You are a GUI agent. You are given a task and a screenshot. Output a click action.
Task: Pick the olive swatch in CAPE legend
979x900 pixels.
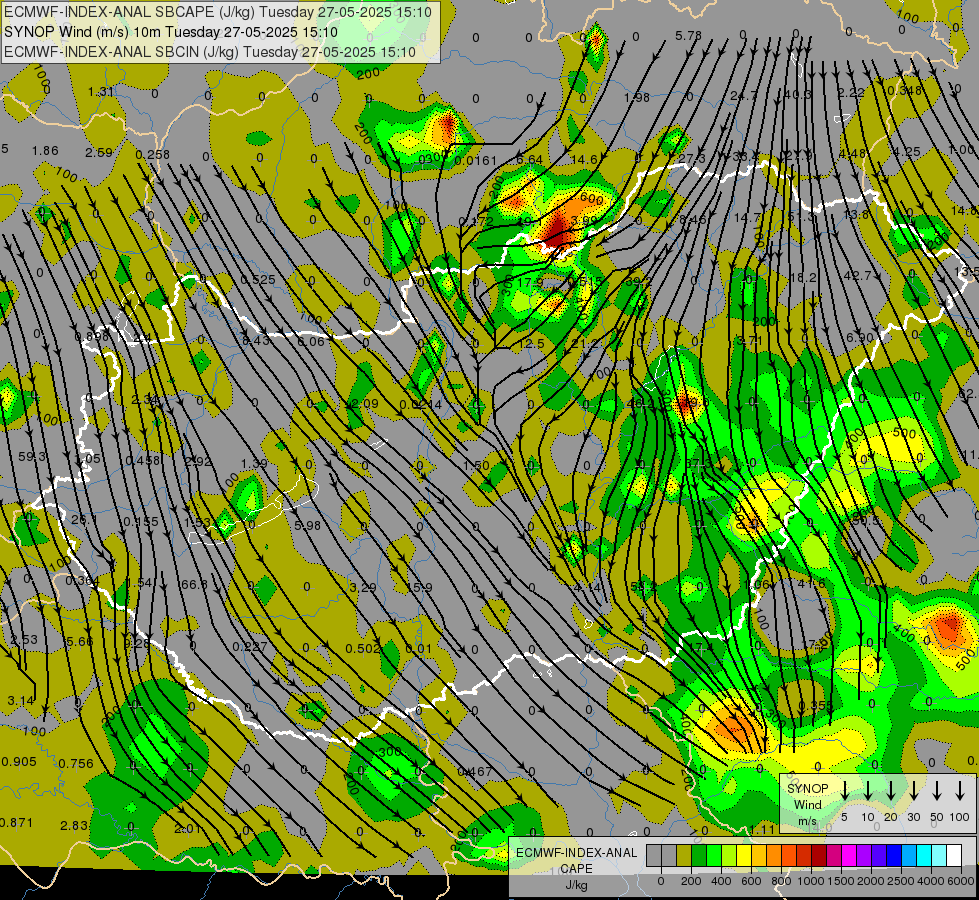pyautogui.click(x=684, y=855)
